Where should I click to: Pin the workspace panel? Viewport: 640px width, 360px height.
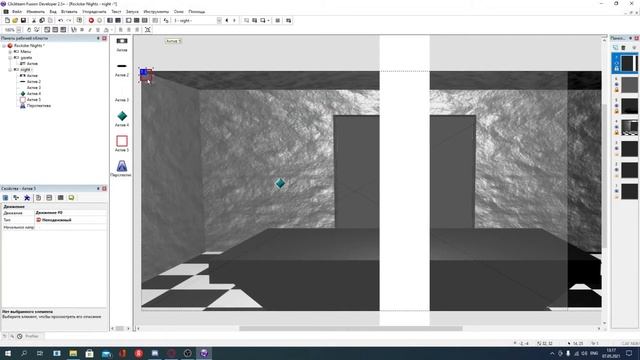pyautogui.click(x=98, y=38)
